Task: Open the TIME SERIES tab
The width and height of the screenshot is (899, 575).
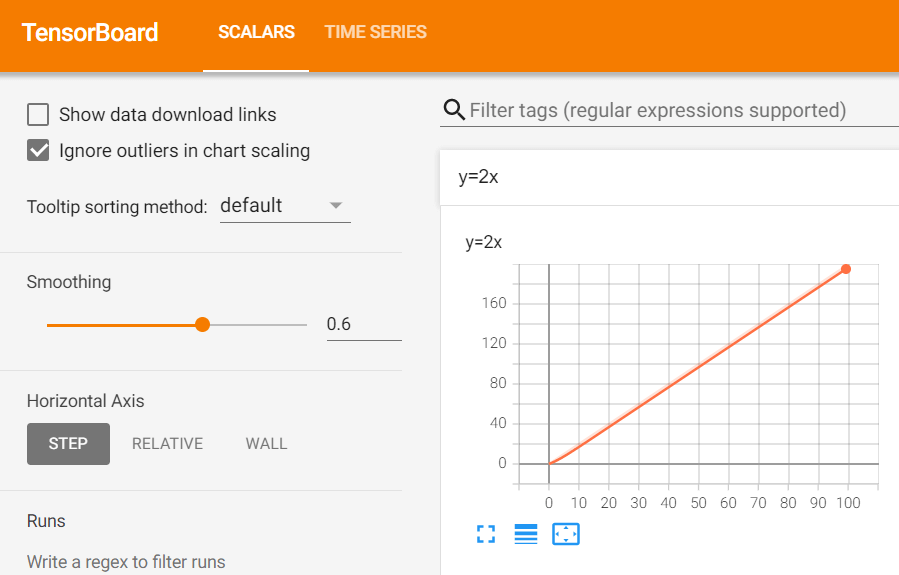Action: [x=376, y=32]
